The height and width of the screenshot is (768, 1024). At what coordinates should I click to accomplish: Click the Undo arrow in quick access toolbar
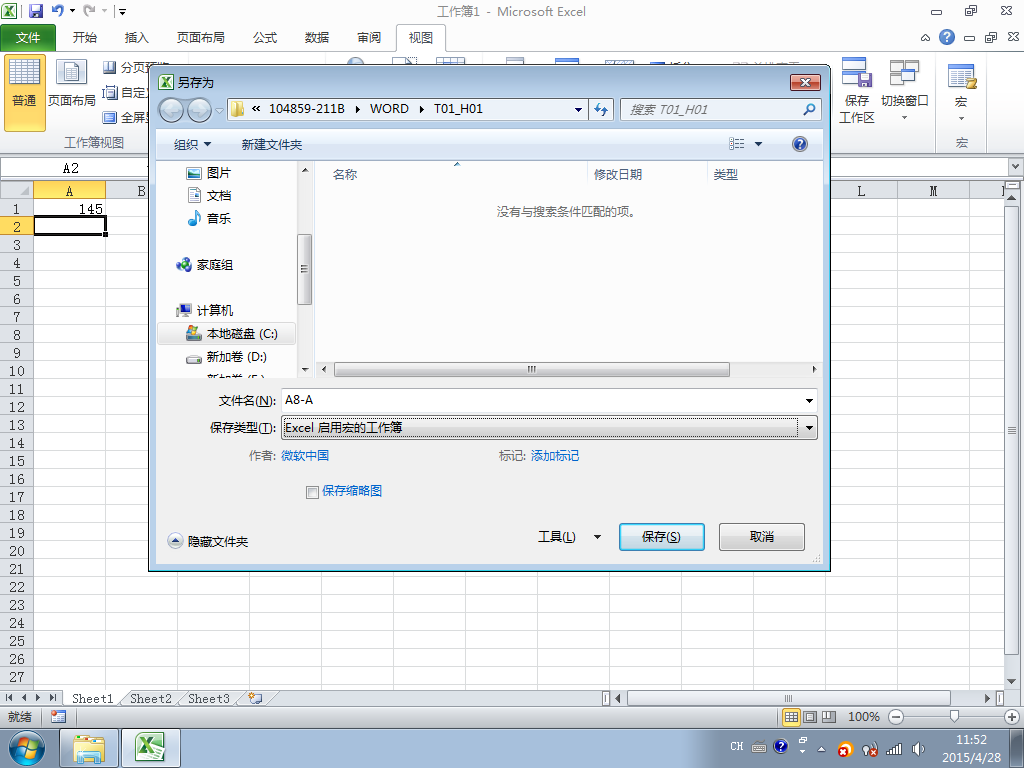click(58, 10)
